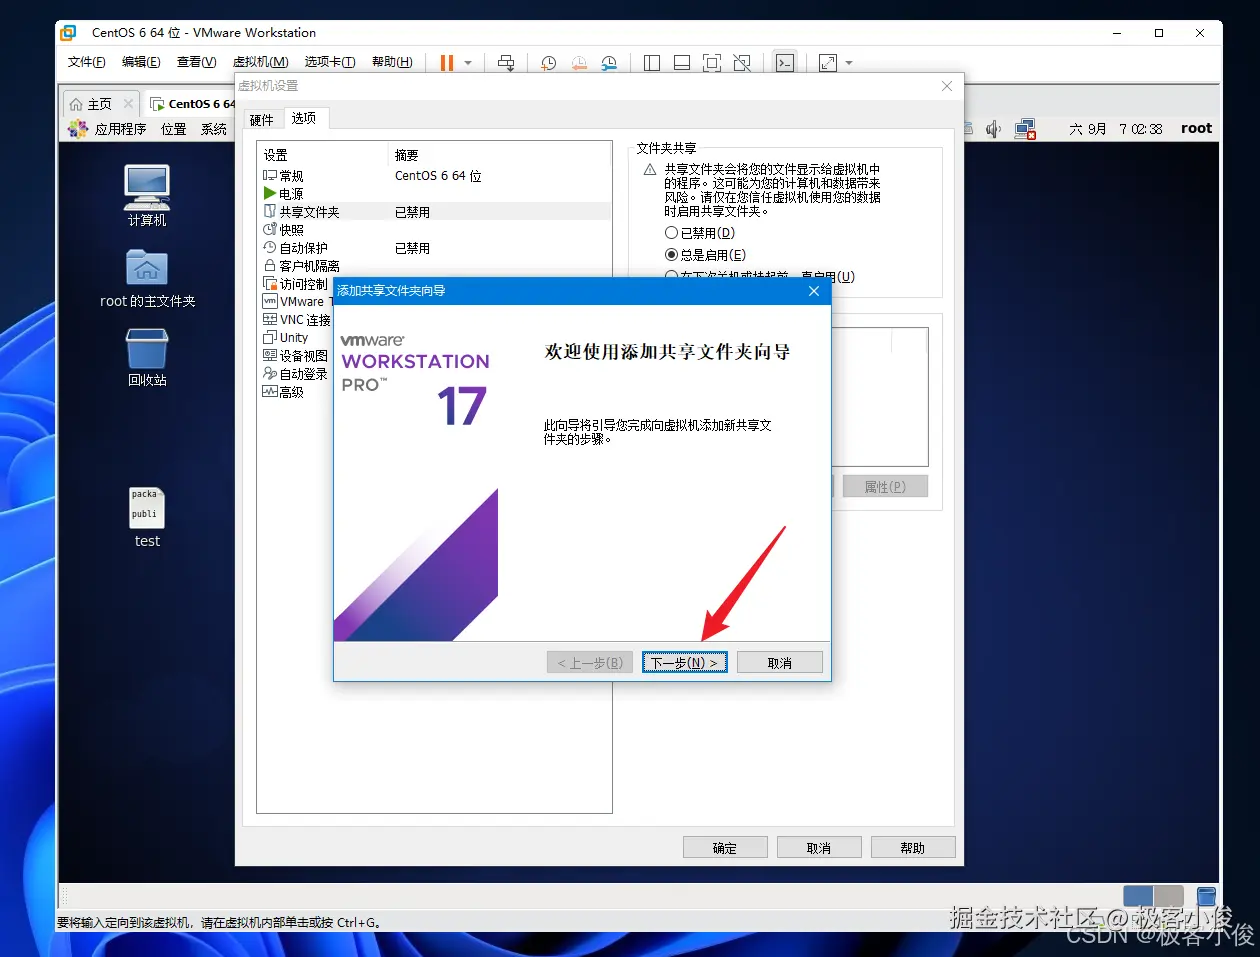Screen dimensions: 1260x957
Task: Open the 编辑(E) menu
Action: pyautogui.click(x=141, y=62)
